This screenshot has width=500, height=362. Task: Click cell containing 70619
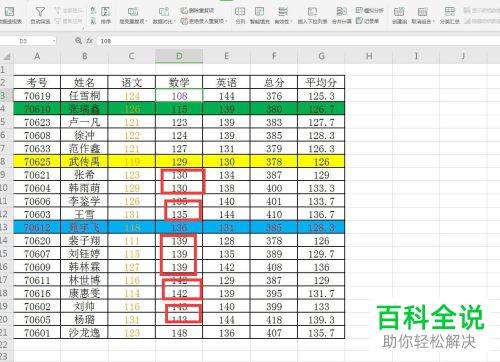(x=37, y=96)
